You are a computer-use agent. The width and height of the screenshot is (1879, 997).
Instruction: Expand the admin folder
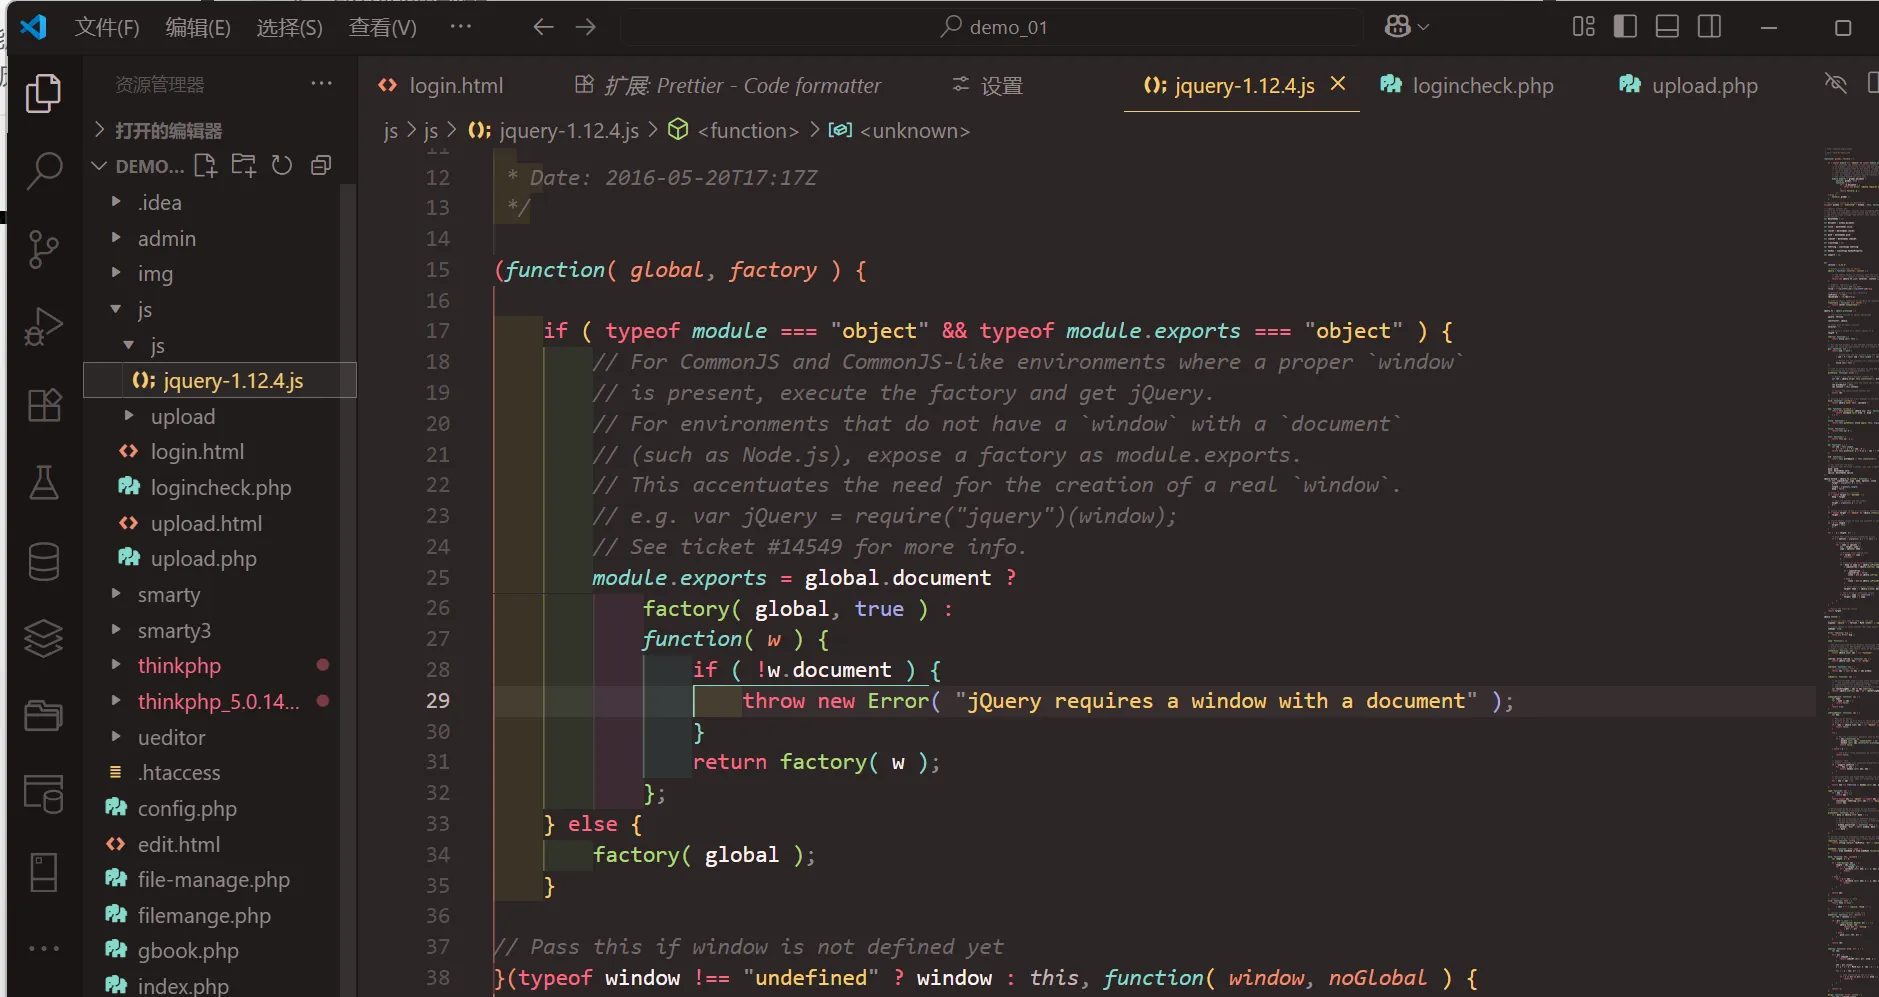(166, 239)
